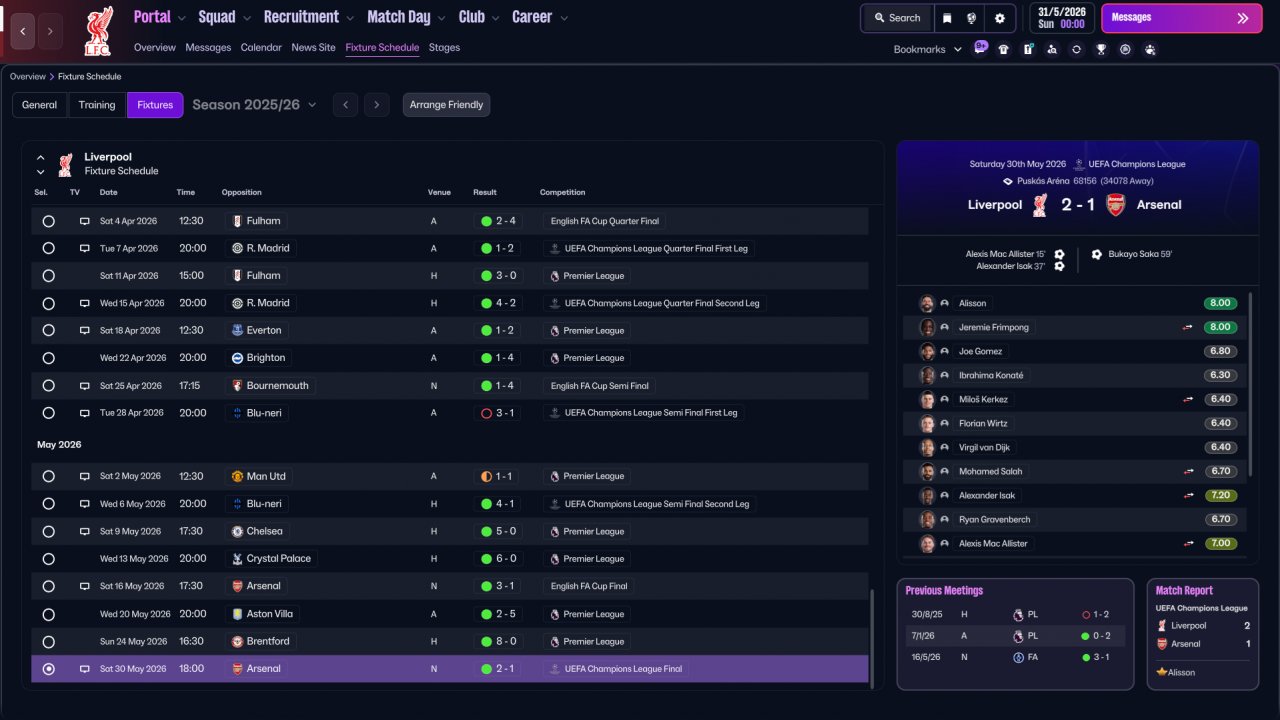This screenshot has height=720, width=1280.
Task: Click TV icon on Chelsea row
Action: 85,532
